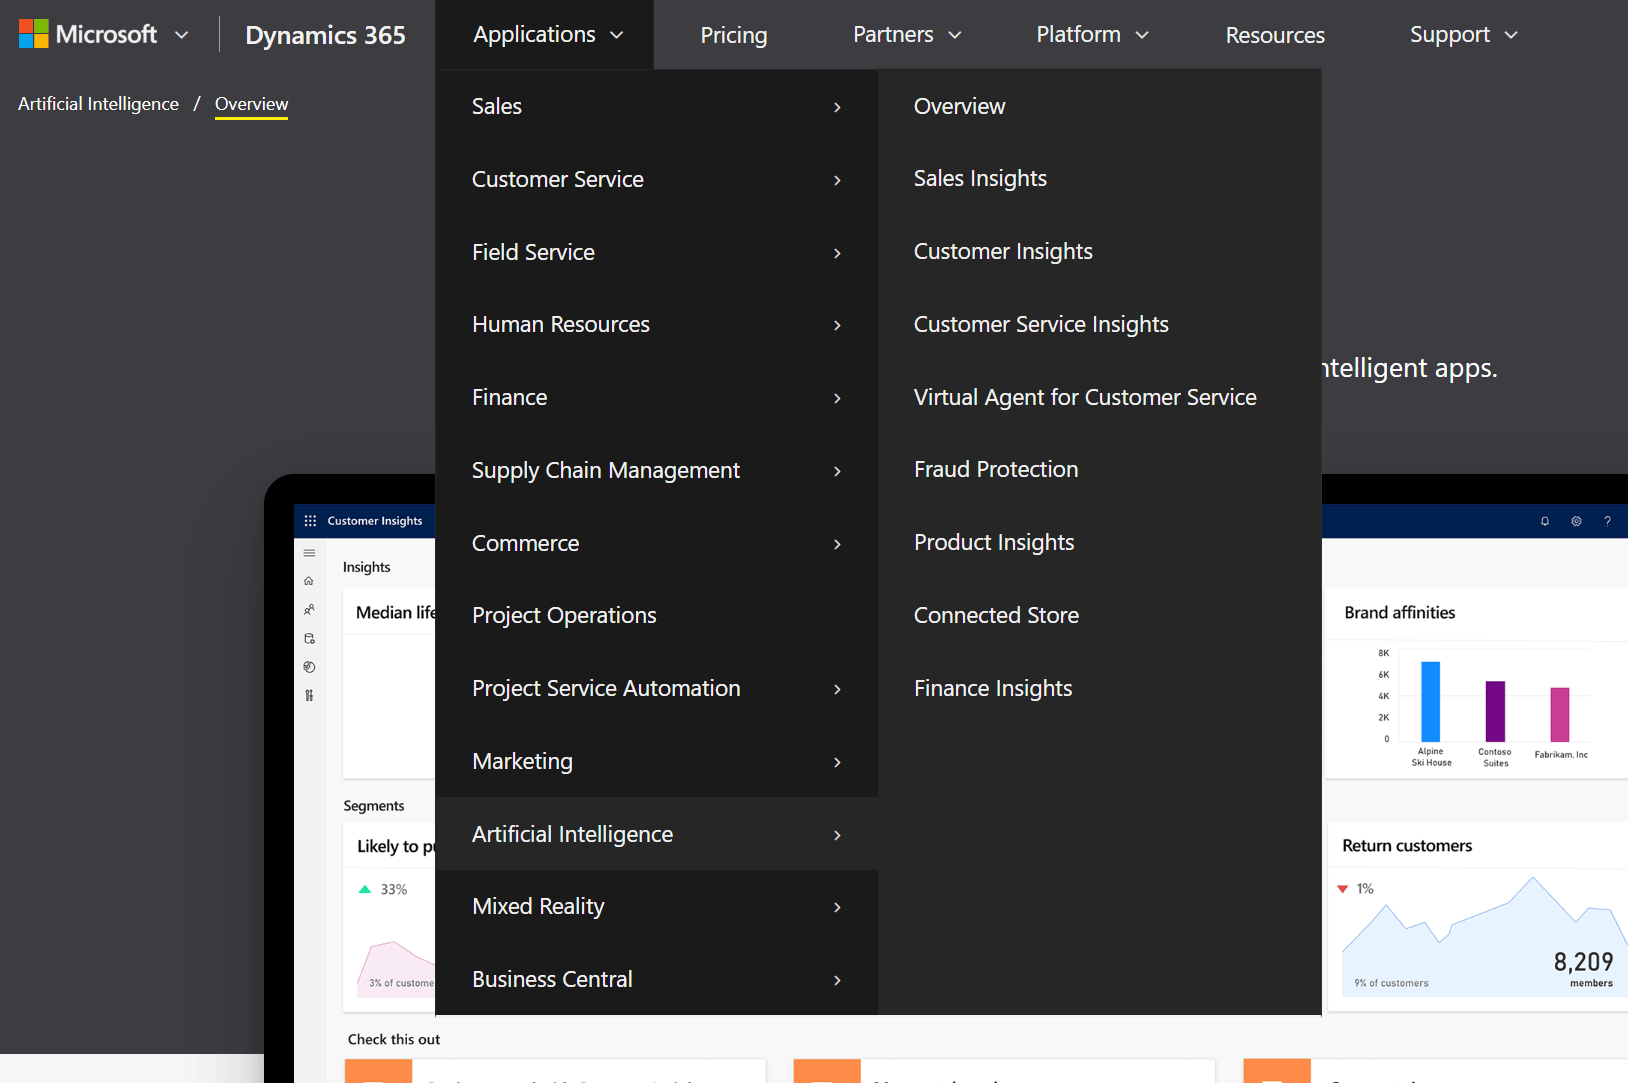
Task: Click the Return customers heading
Action: pos(1407,846)
